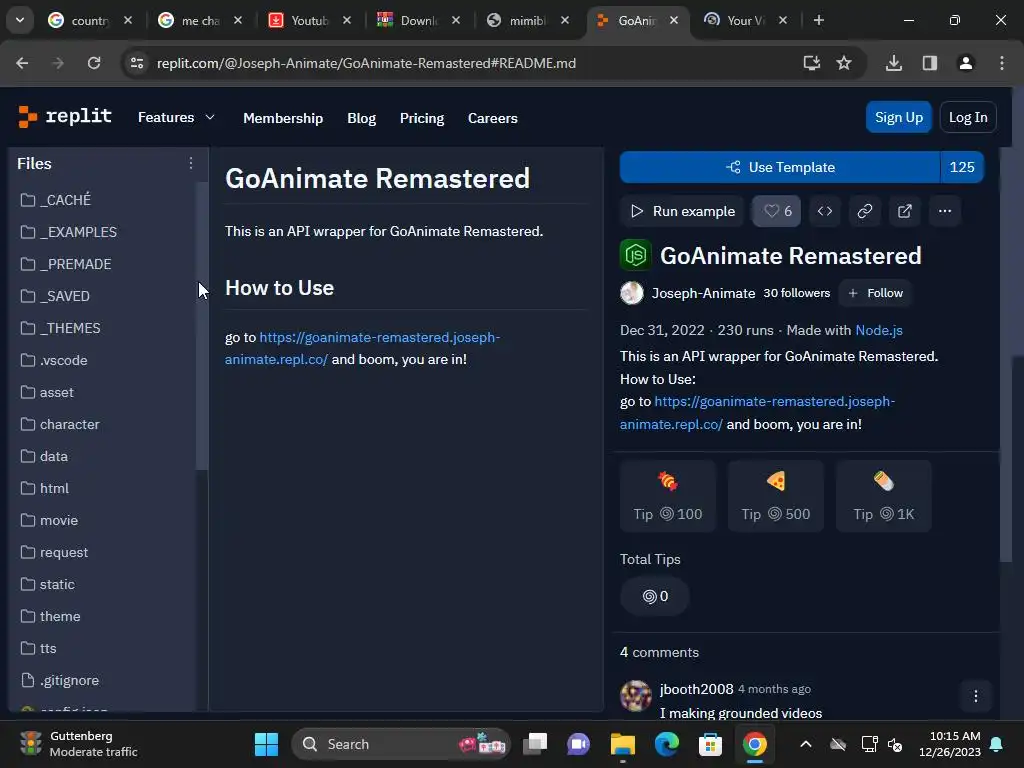The image size is (1024, 768).
Task: Click Joseph-Animate profile avatar
Action: point(632,293)
